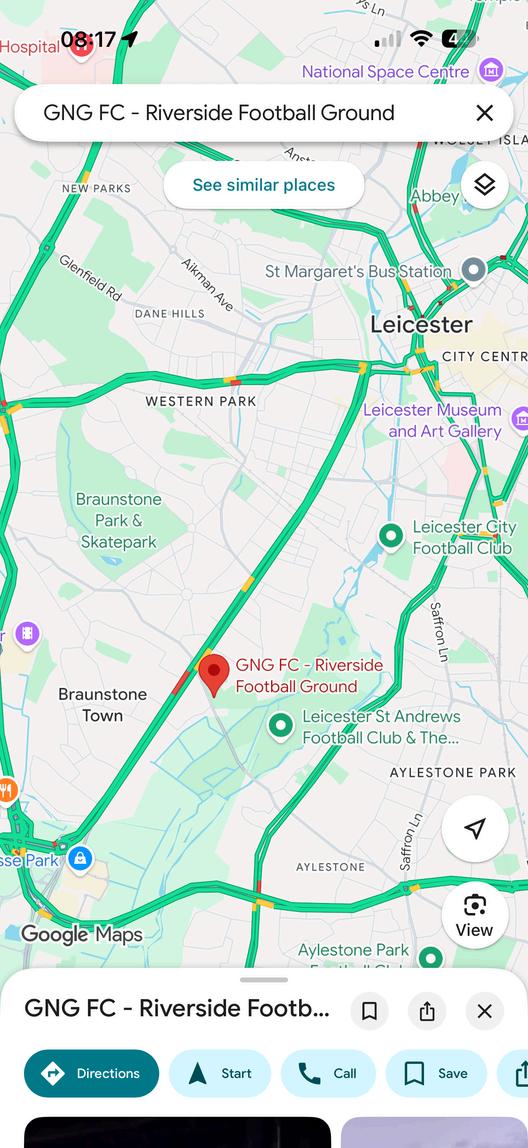Clear the search field with the X
Viewport: 528px width, 1148px height.
coord(484,113)
